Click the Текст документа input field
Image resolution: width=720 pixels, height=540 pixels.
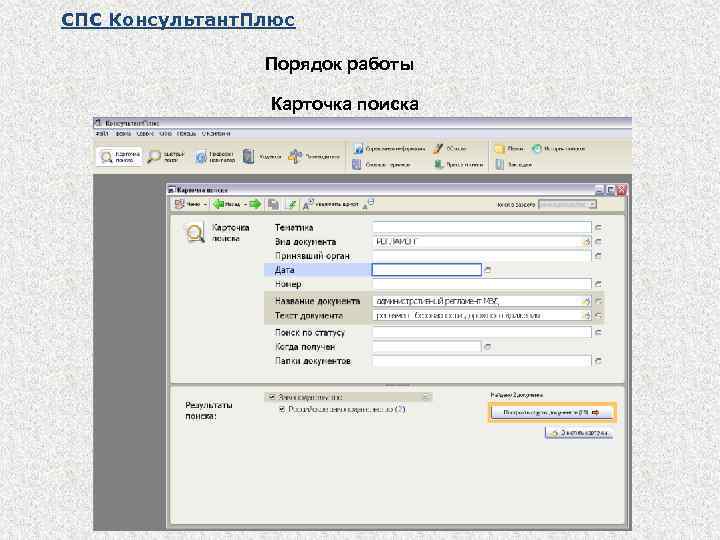pos(482,315)
